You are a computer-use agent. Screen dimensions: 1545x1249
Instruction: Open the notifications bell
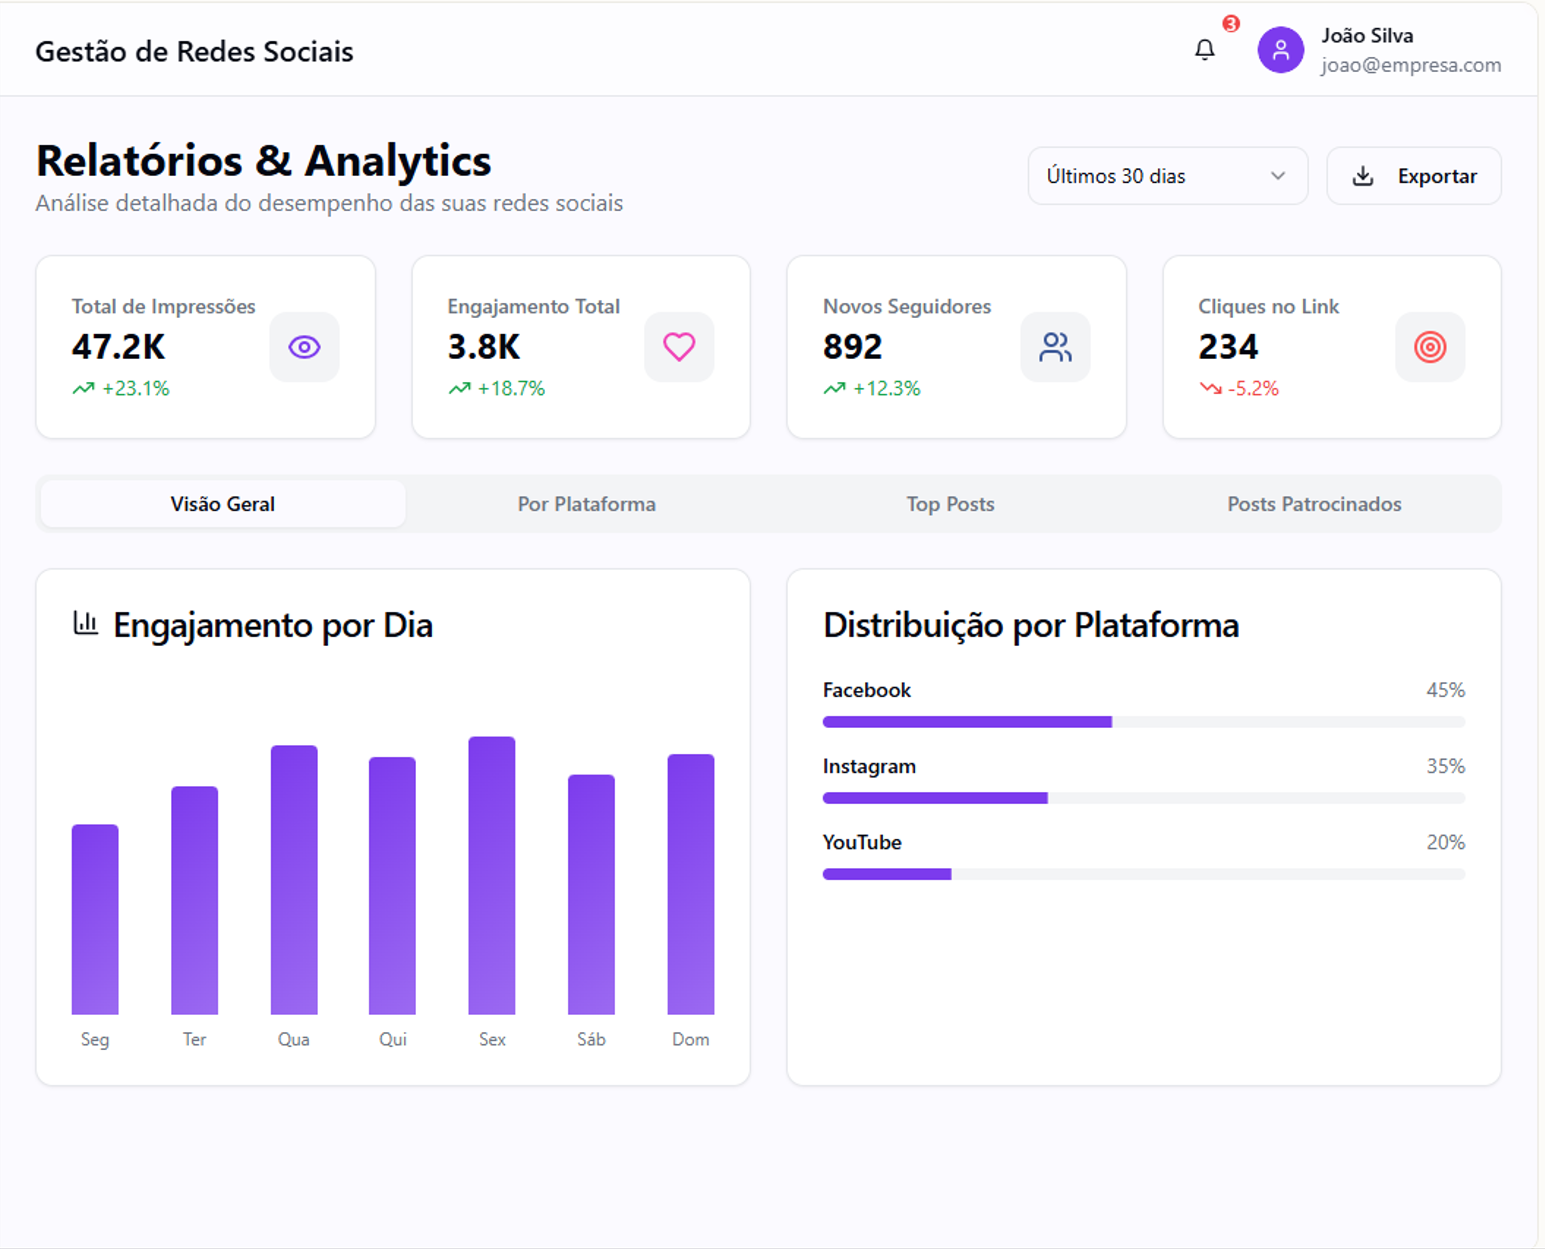(1205, 50)
